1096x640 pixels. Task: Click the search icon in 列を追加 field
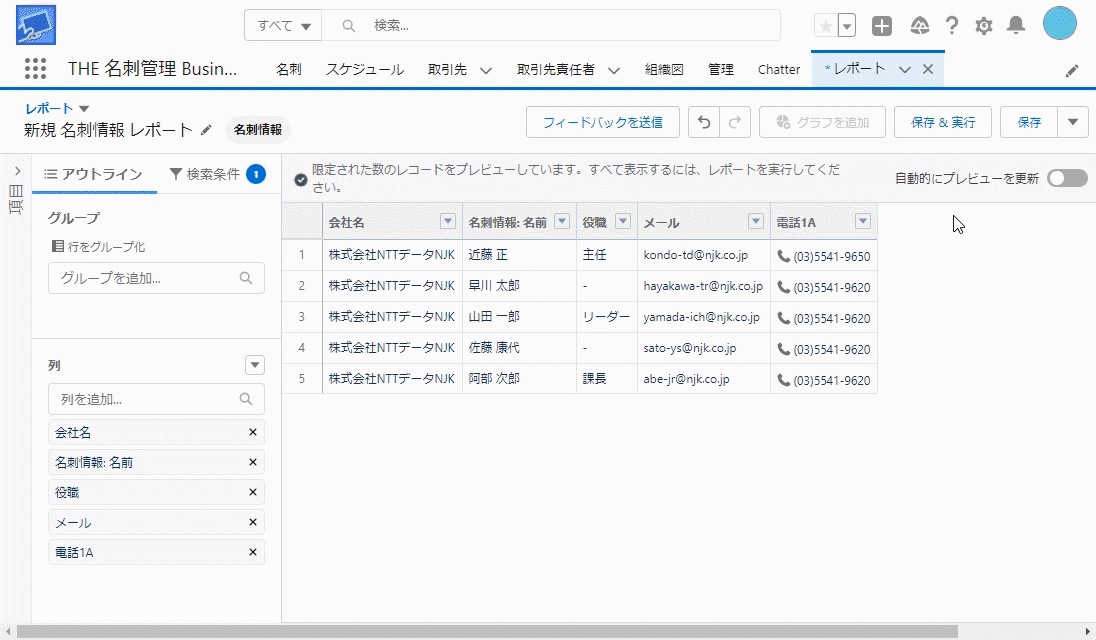[245, 399]
